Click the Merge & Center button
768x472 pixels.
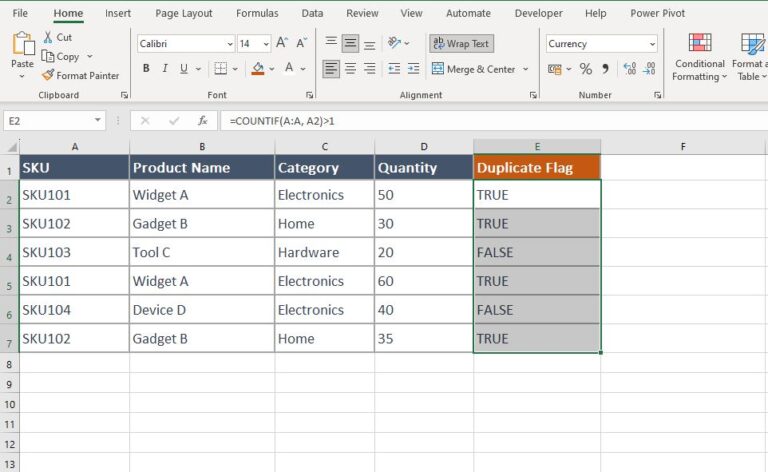[x=473, y=69]
